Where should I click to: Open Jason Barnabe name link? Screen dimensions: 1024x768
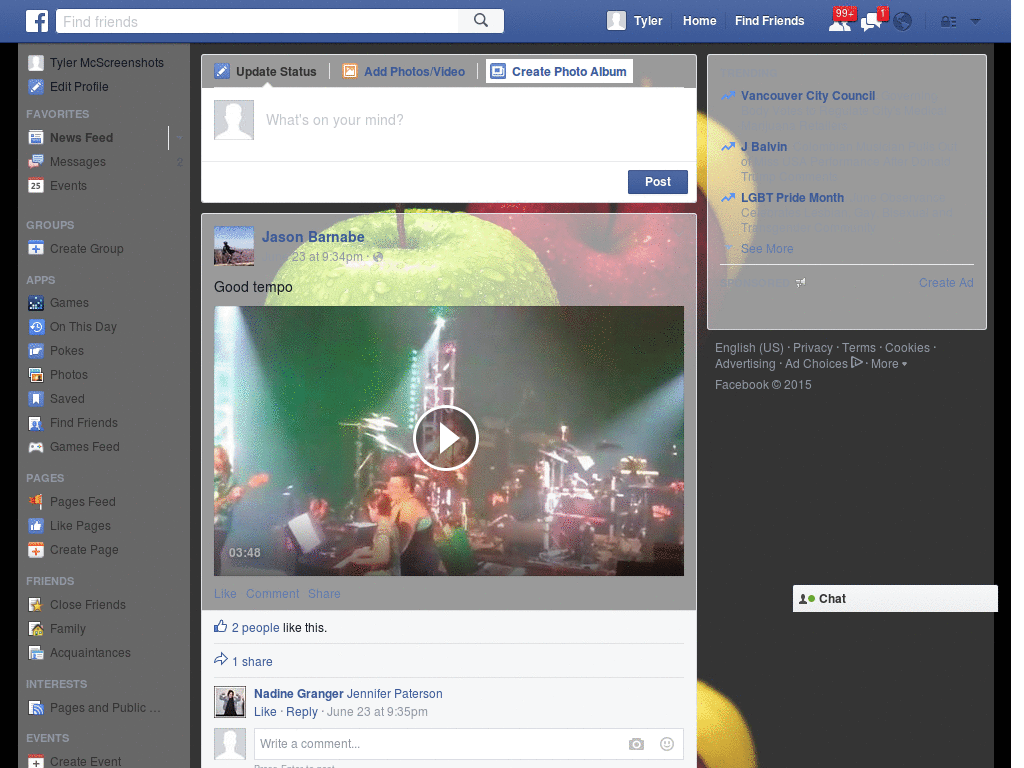pyautogui.click(x=313, y=237)
